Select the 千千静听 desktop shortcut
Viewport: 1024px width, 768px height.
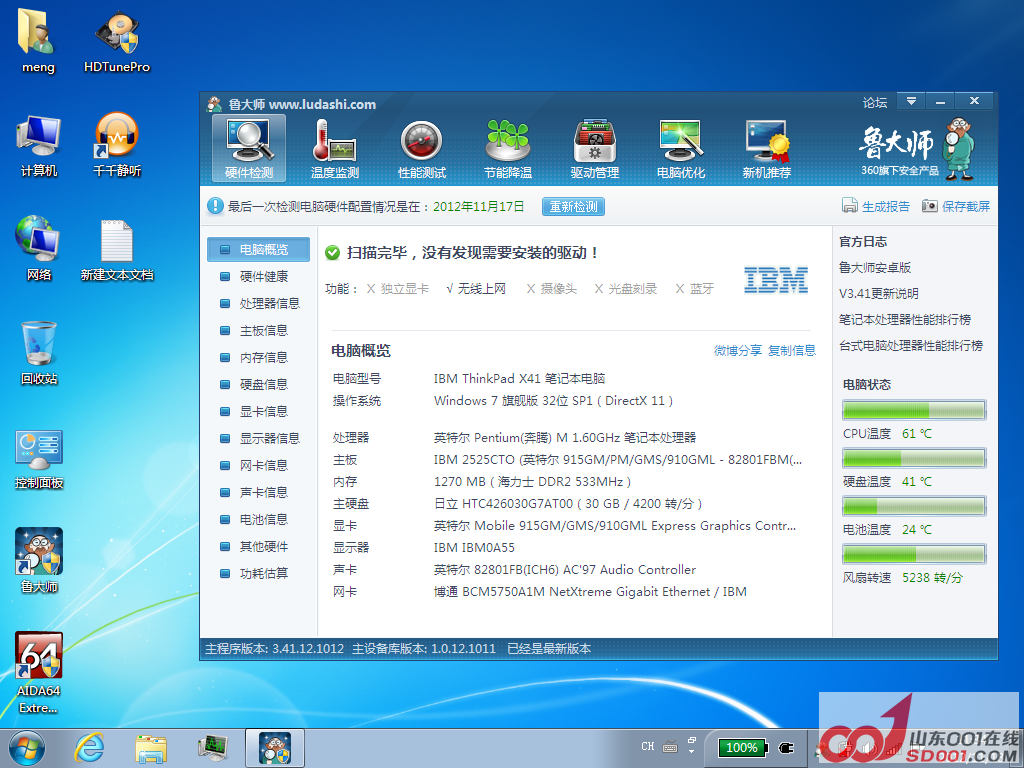pyautogui.click(x=117, y=146)
